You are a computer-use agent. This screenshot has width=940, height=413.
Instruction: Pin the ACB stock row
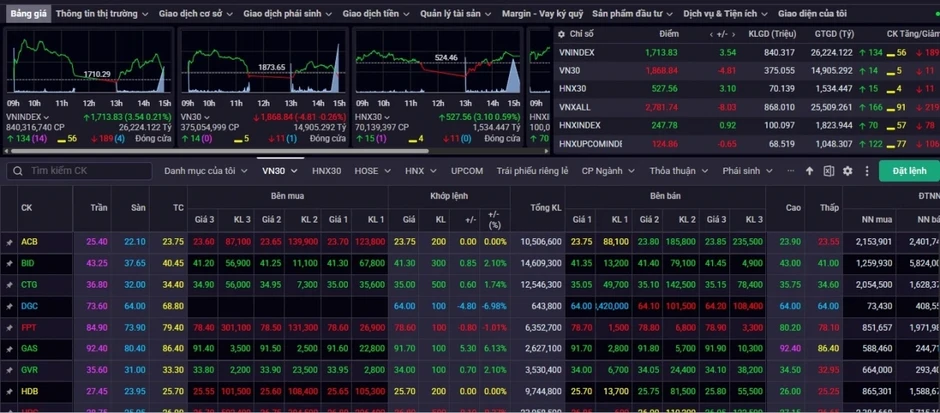[9, 242]
